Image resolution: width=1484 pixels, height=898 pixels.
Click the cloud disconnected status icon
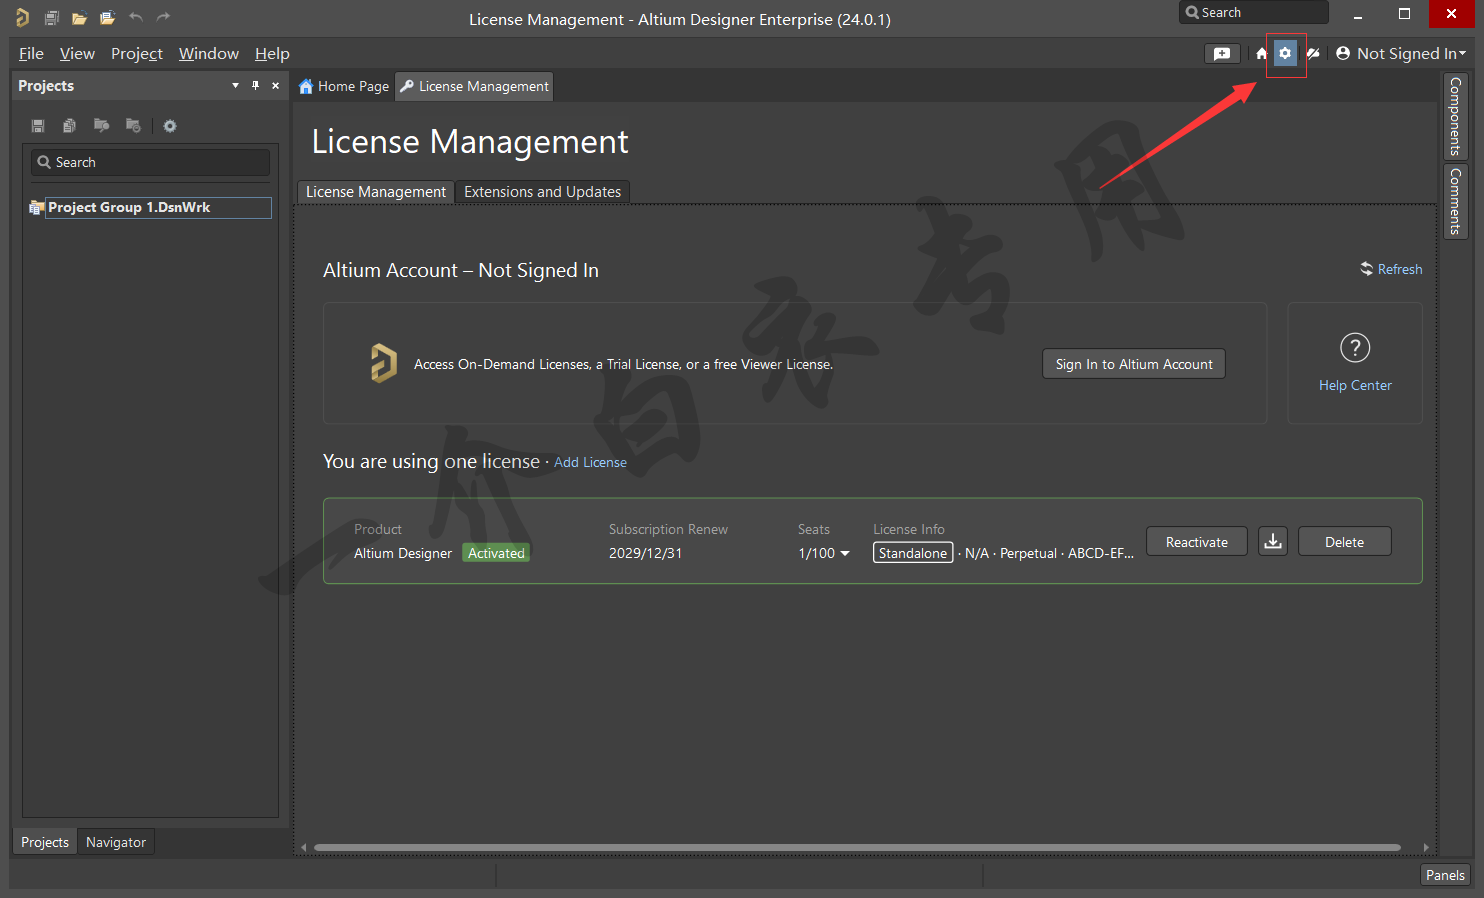coord(1313,54)
